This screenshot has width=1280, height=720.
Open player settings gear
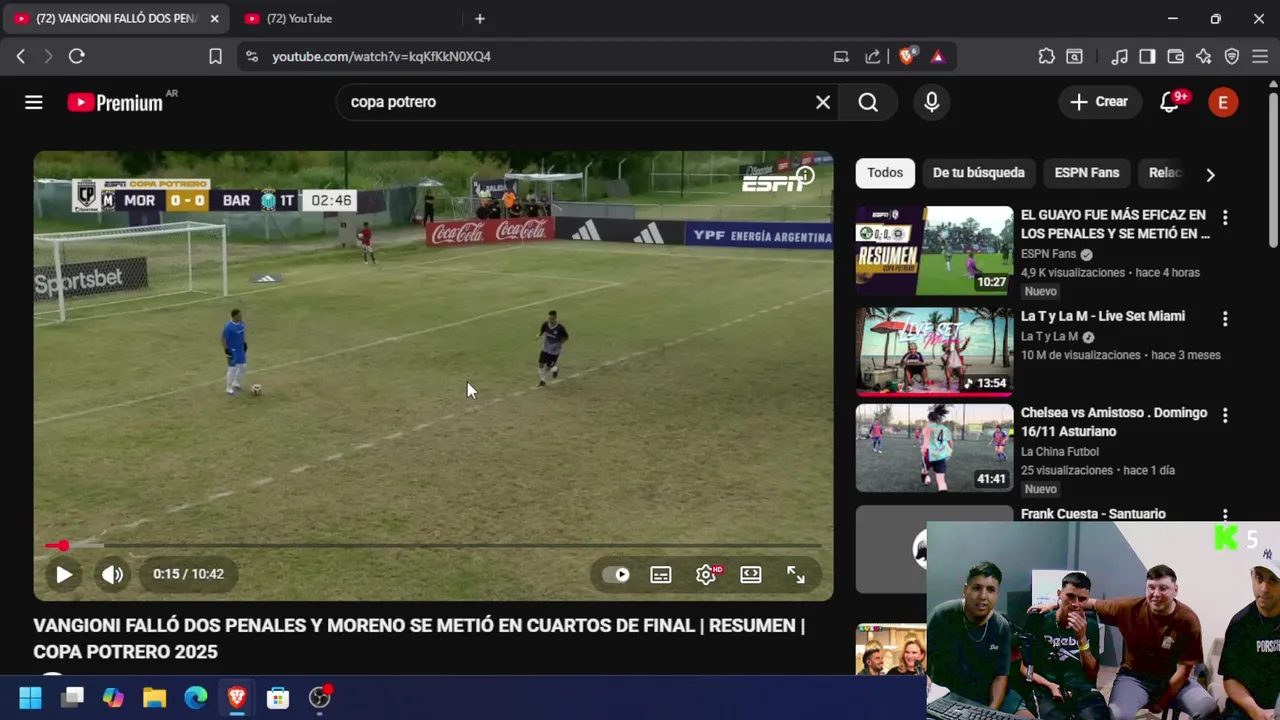pos(707,575)
